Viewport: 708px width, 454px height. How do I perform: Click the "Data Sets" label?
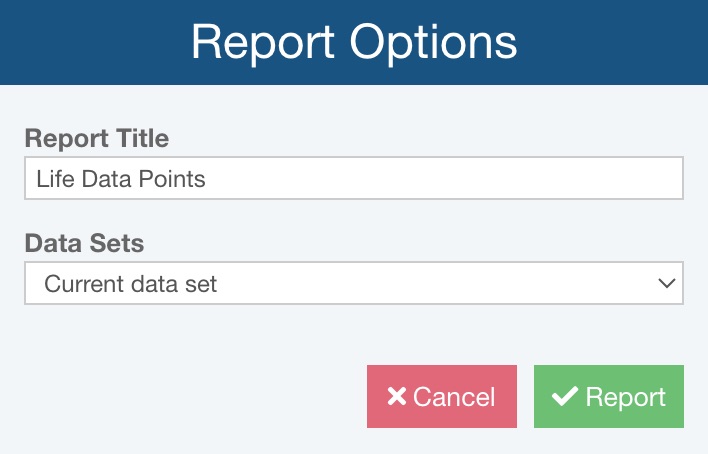coord(84,242)
